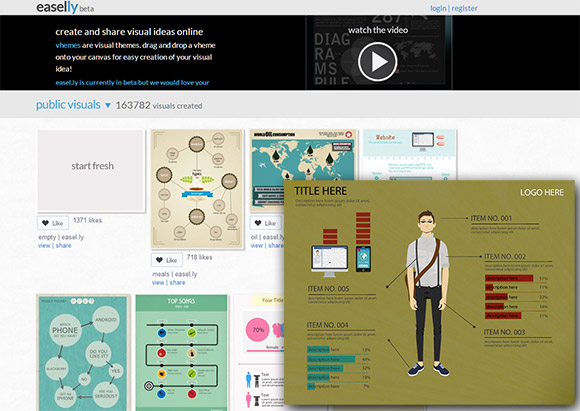Select the start fresh blank canvas

point(92,171)
